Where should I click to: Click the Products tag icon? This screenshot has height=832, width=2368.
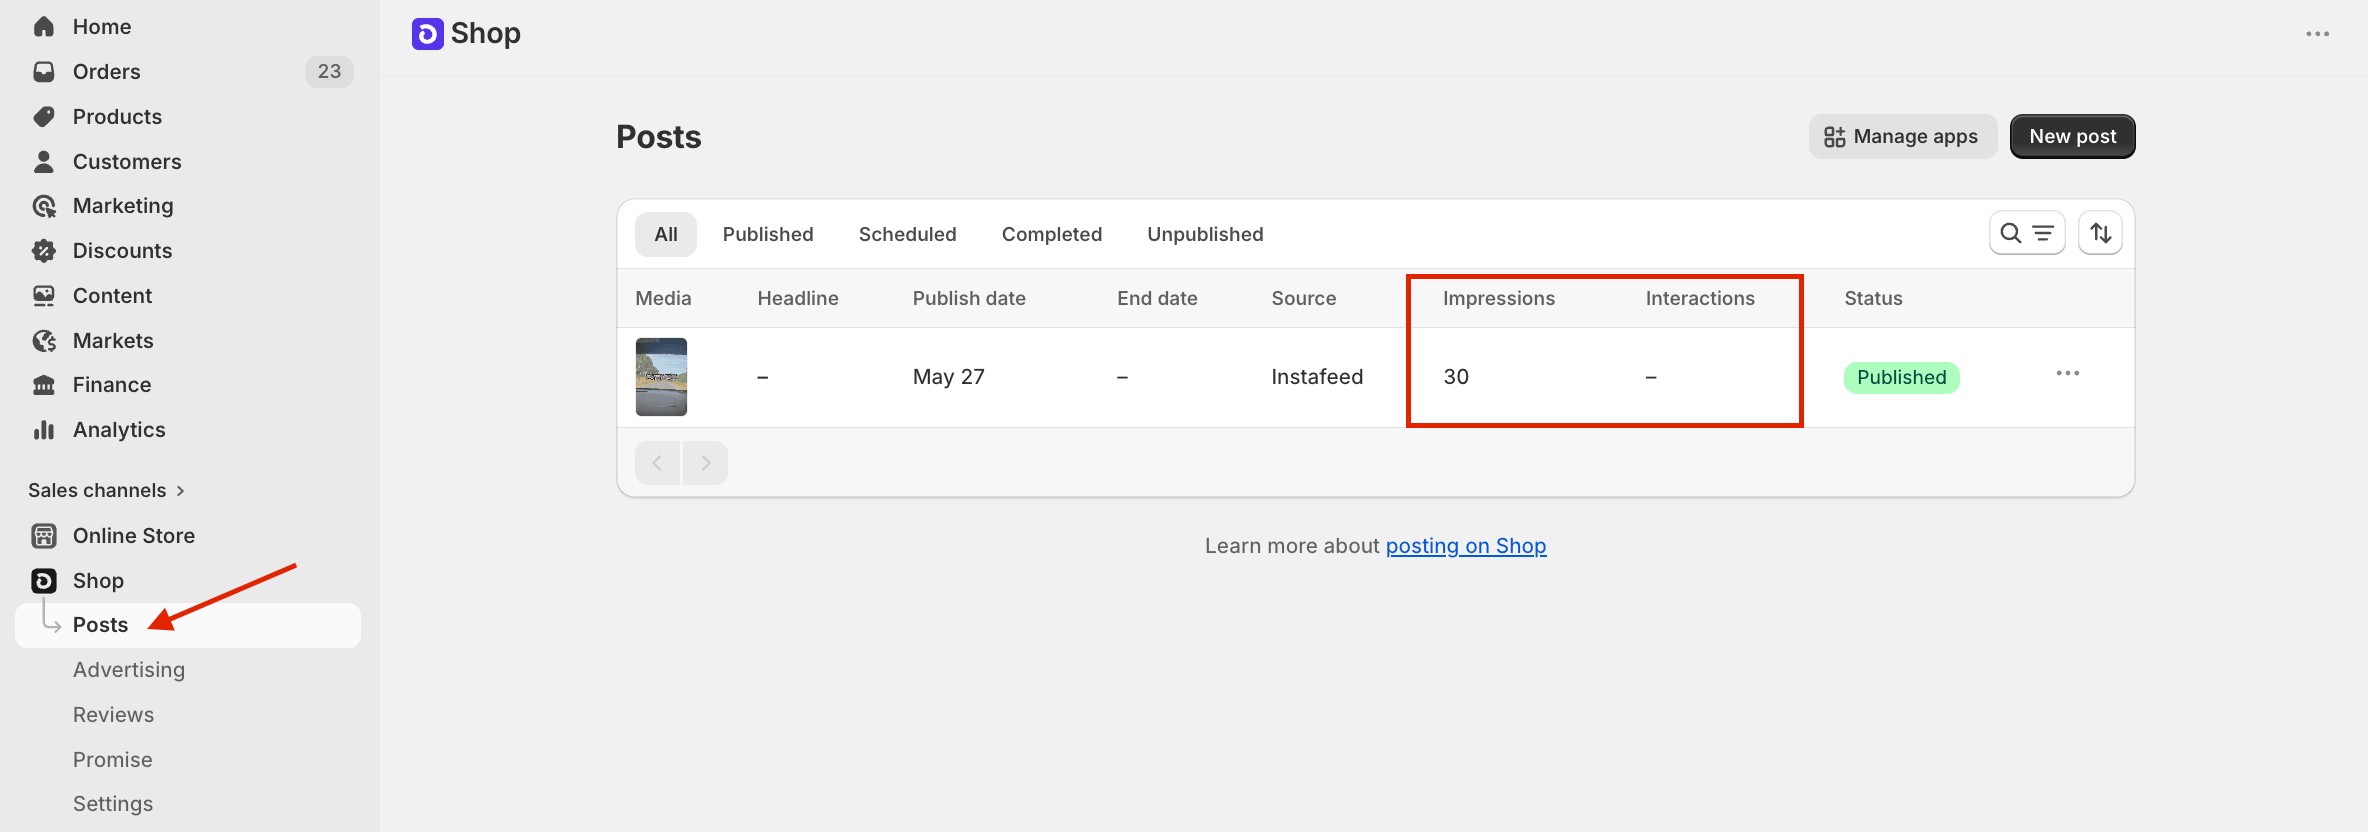click(x=44, y=117)
